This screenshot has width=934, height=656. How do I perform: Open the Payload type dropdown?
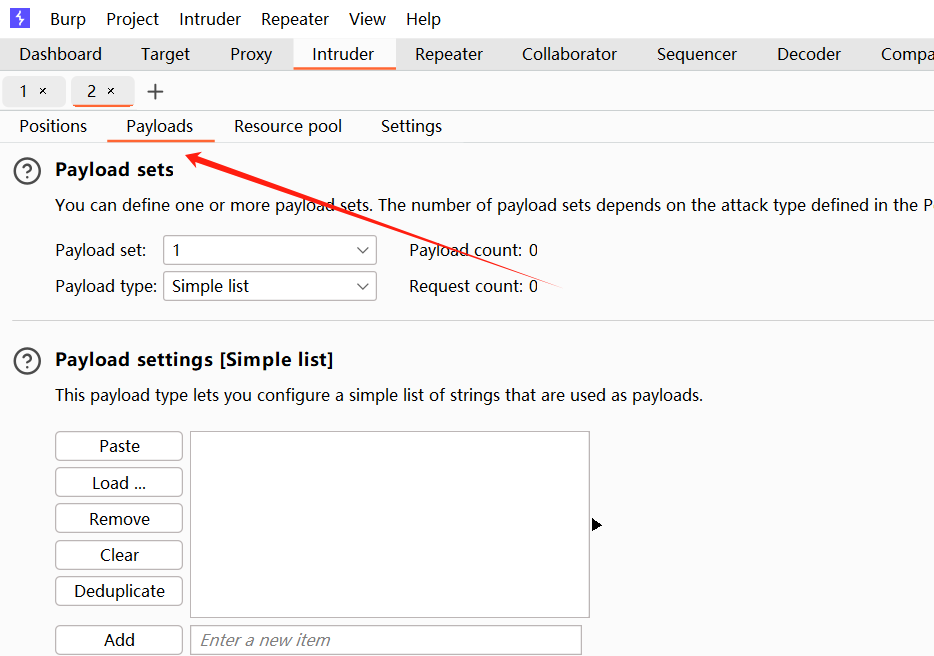tap(270, 287)
